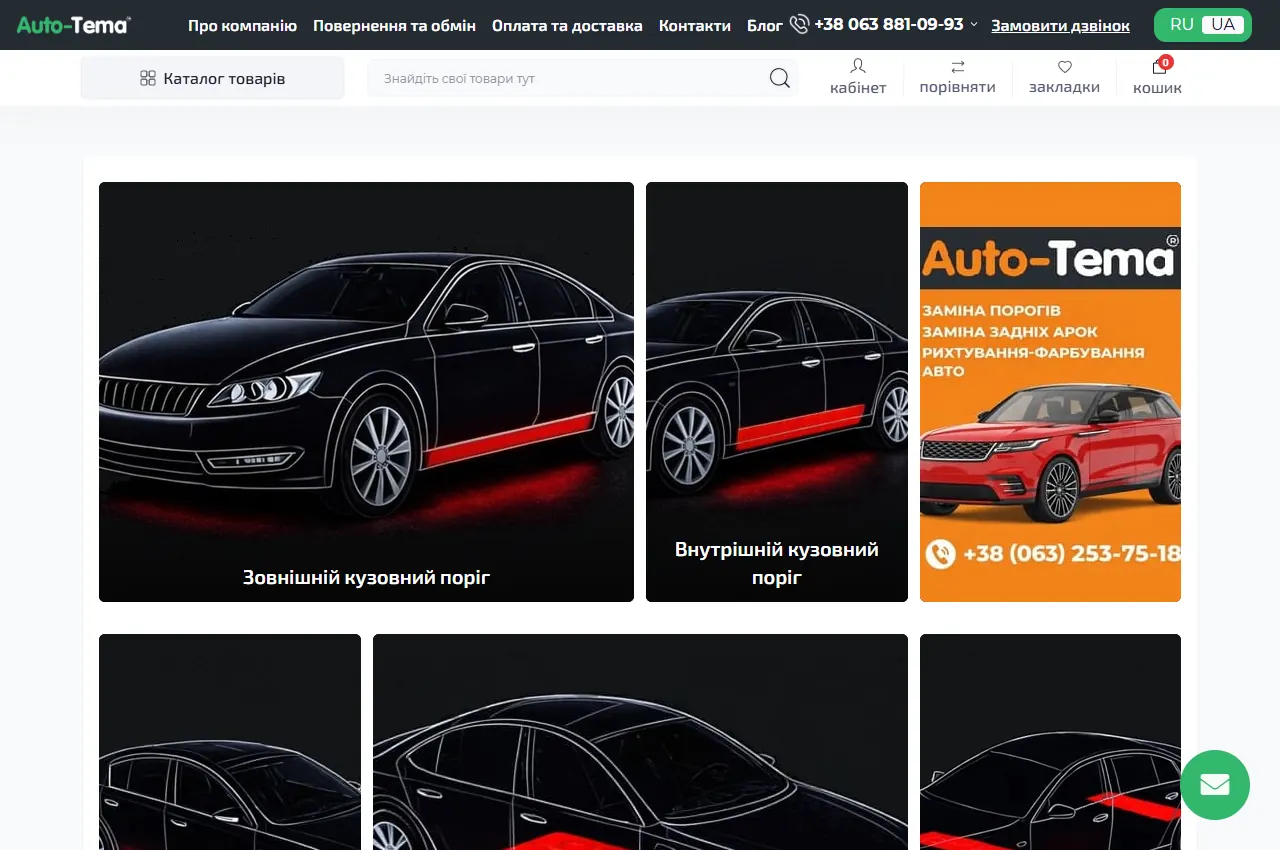The image size is (1280, 850).
Task: Expand the phone numbers dropdown arrow
Action: tap(974, 25)
